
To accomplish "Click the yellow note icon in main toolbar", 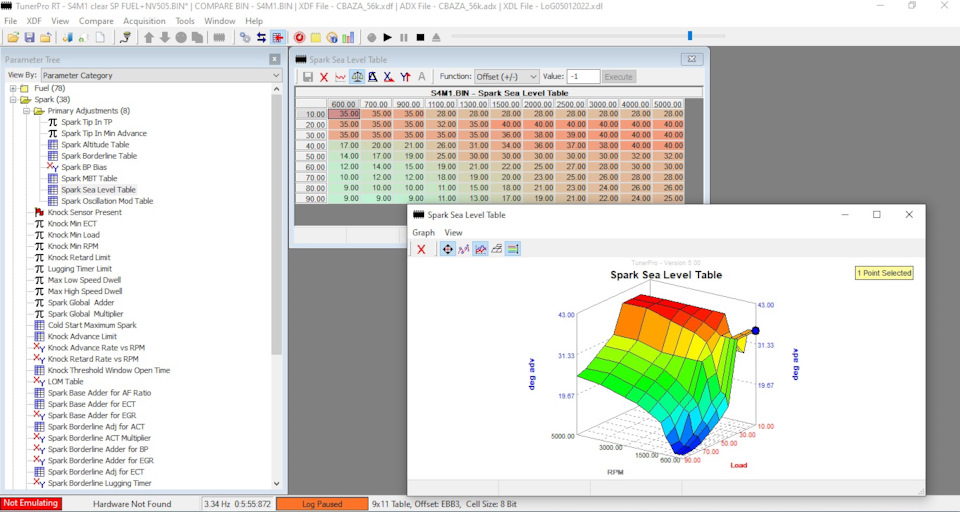I will pos(315,37).
